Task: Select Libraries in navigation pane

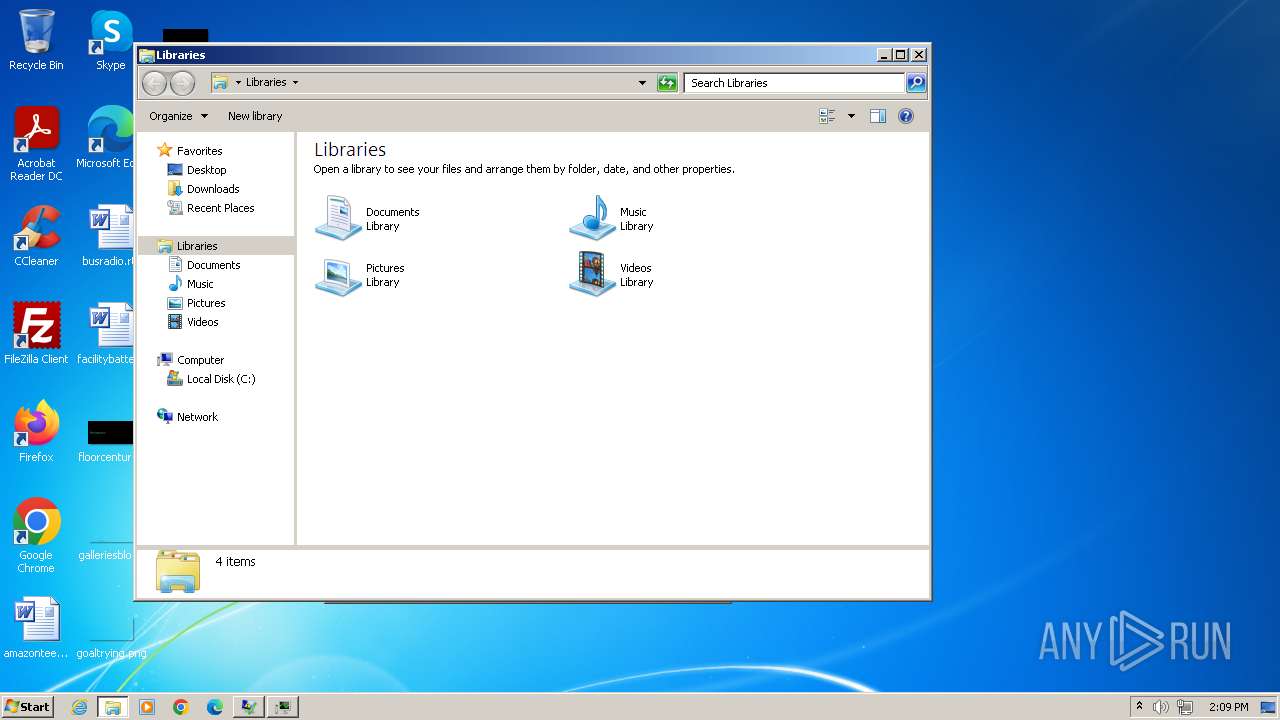Action: point(197,246)
